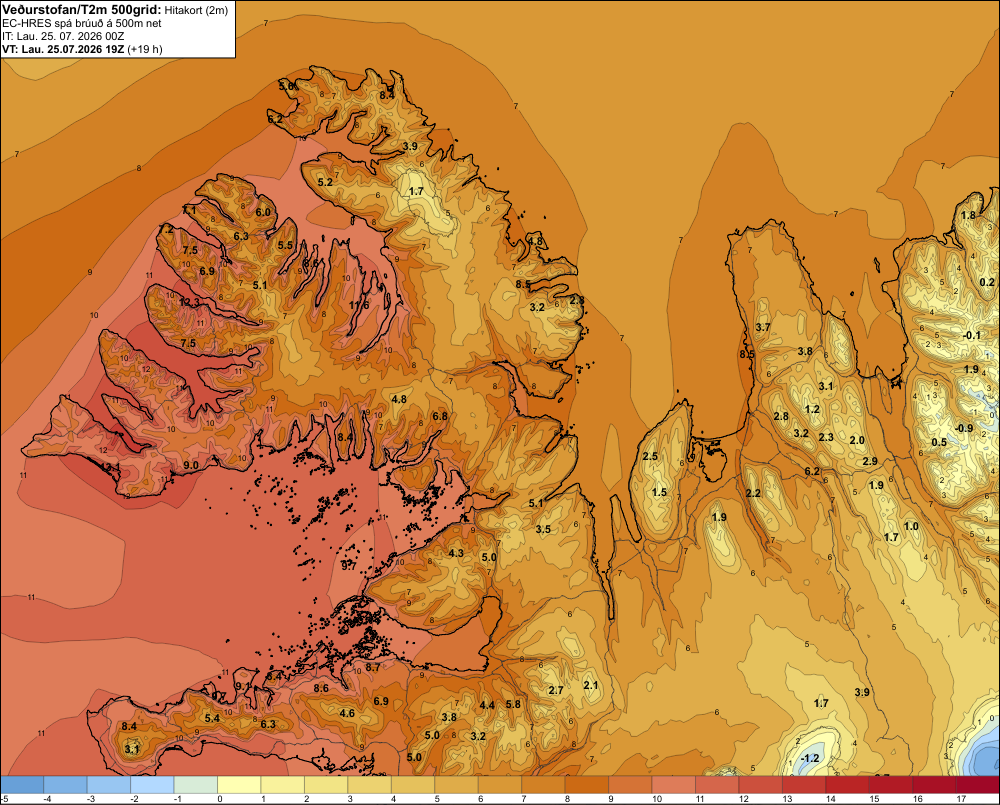The image size is (1000, 805).
Task: Click the 2.2 temperature value
Action: pyautogui.click(x=753, y=493)
